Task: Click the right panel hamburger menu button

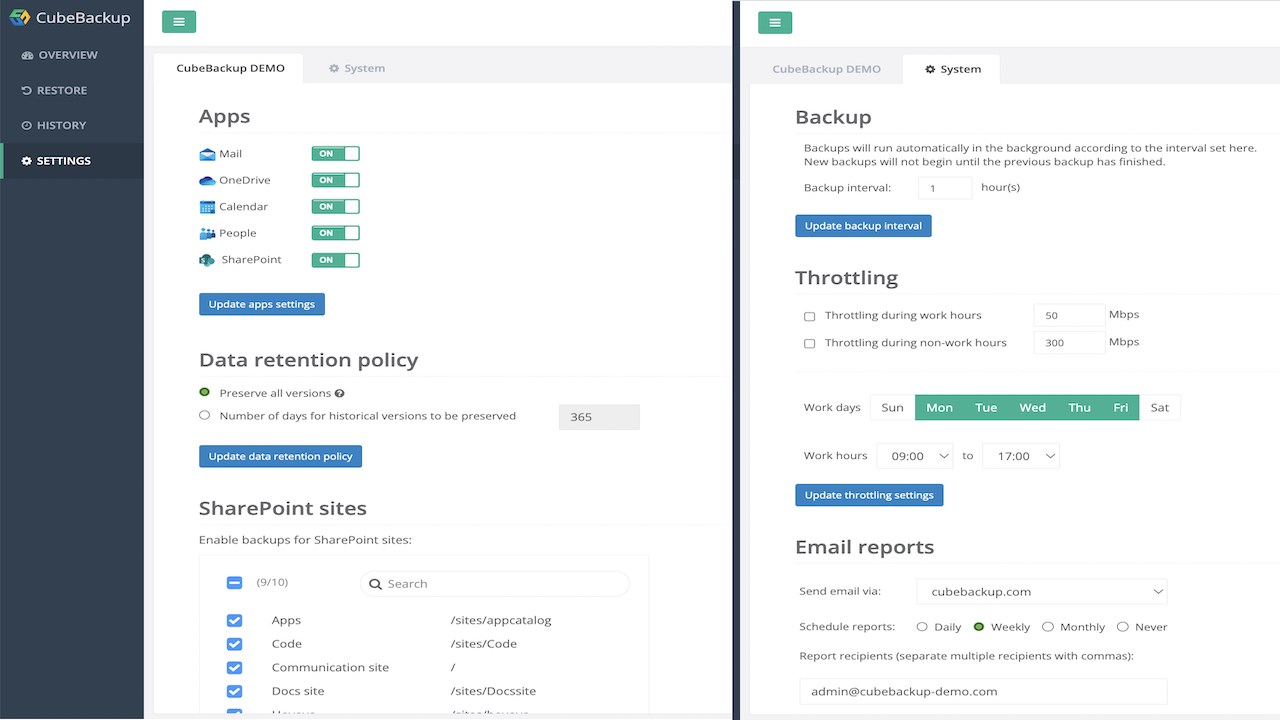Action: pyautogui.click(x=775, y=22)
